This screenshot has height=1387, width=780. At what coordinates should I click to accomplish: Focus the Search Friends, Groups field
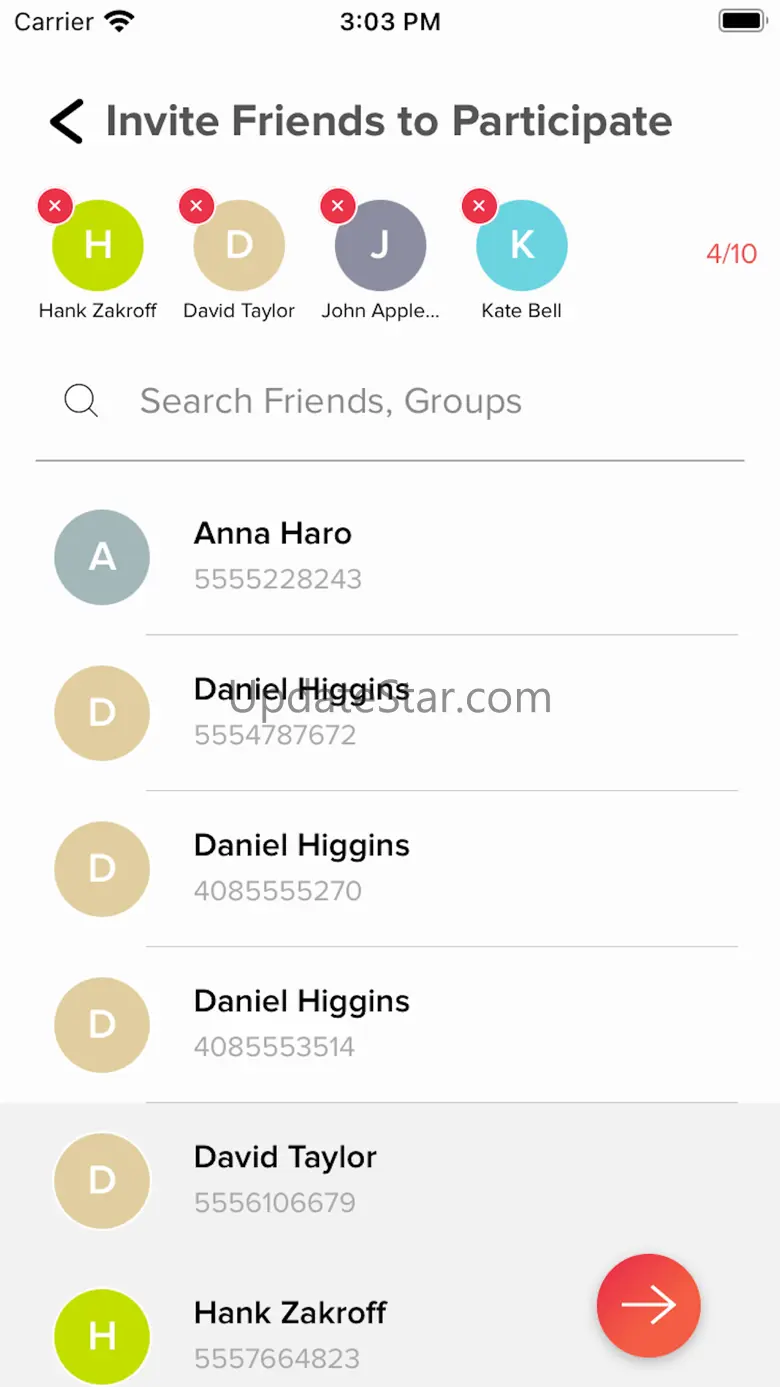pyautogui.click(x=390, y=401)
